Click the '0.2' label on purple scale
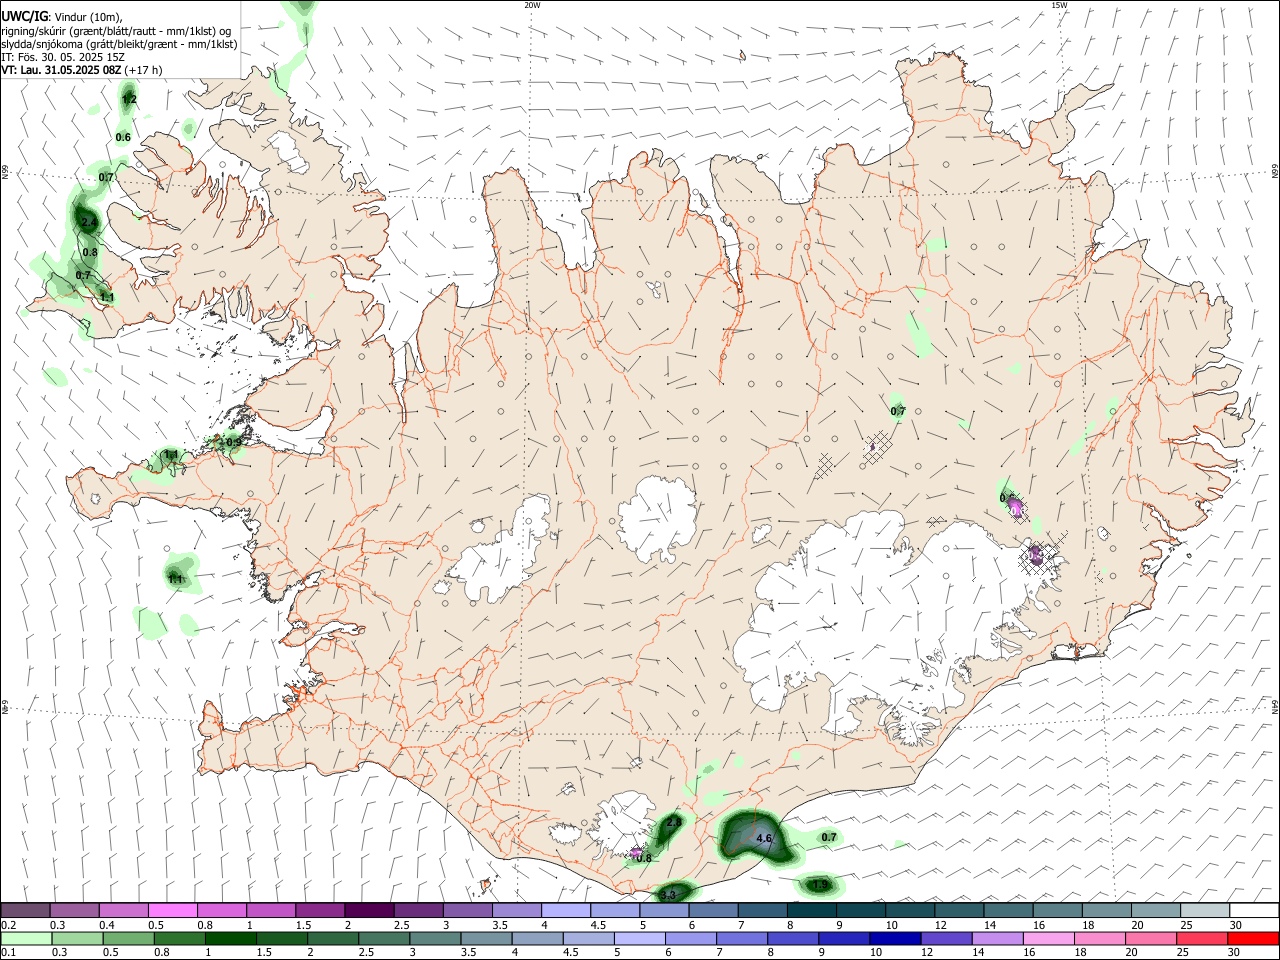This screenshot has height=960, width=1280. click(9, 925)
